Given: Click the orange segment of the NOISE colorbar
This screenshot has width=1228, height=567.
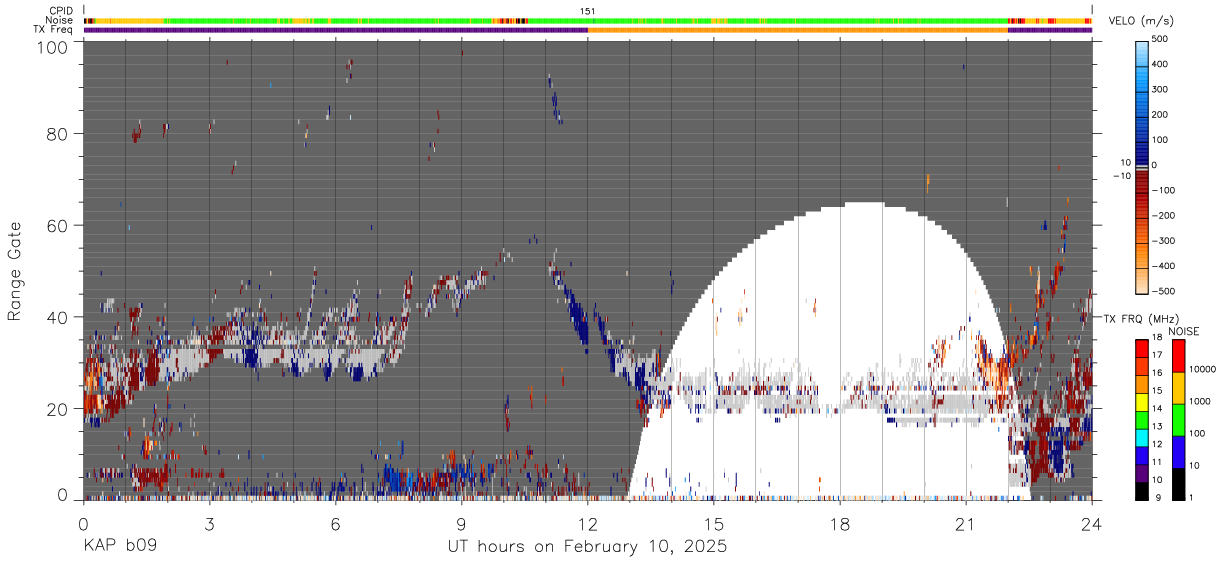Looking at the screenshot, I should pos(1177,387).
